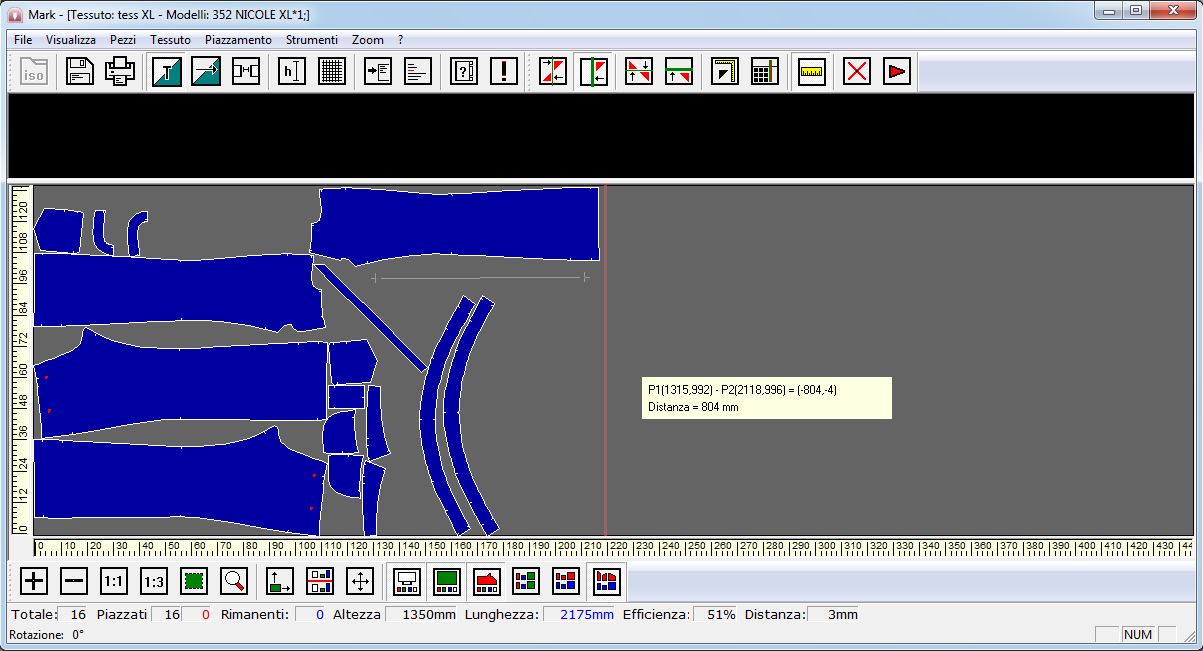Click the green and red blocks icon
Viewport: 1203px width, 651px height.
(526, 580)
